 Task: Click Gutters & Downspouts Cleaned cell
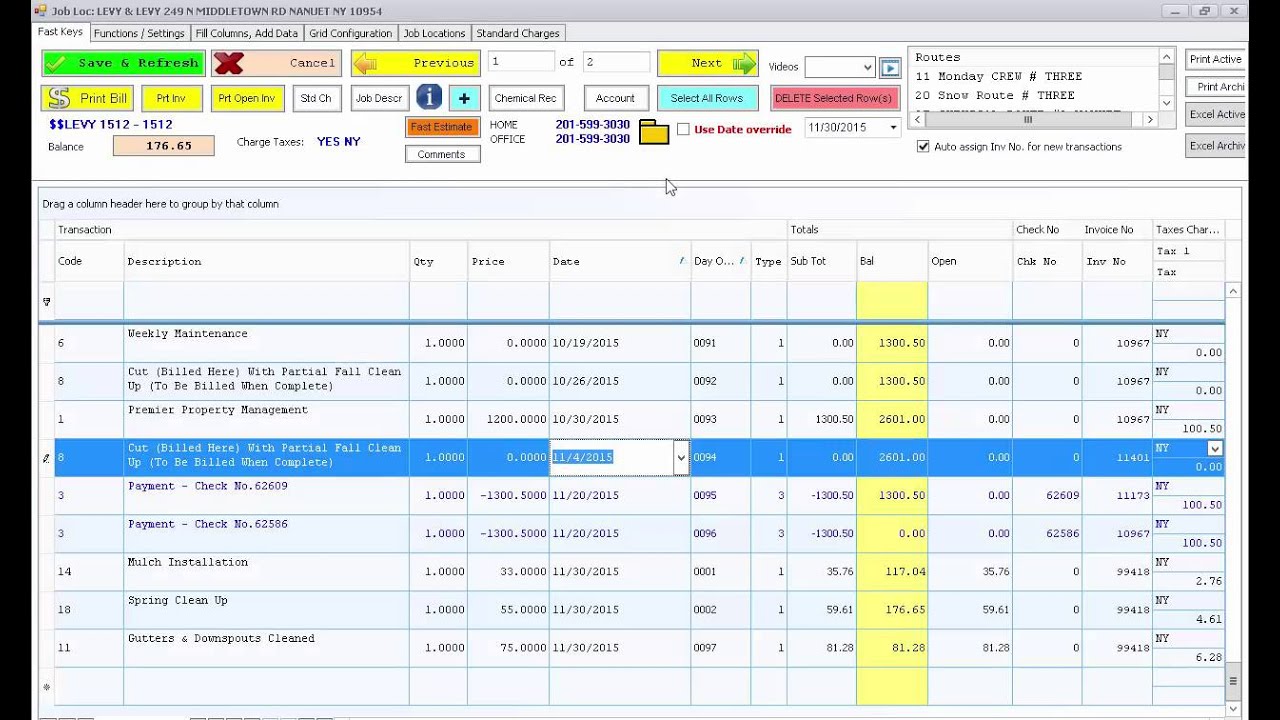pos(267,647)
